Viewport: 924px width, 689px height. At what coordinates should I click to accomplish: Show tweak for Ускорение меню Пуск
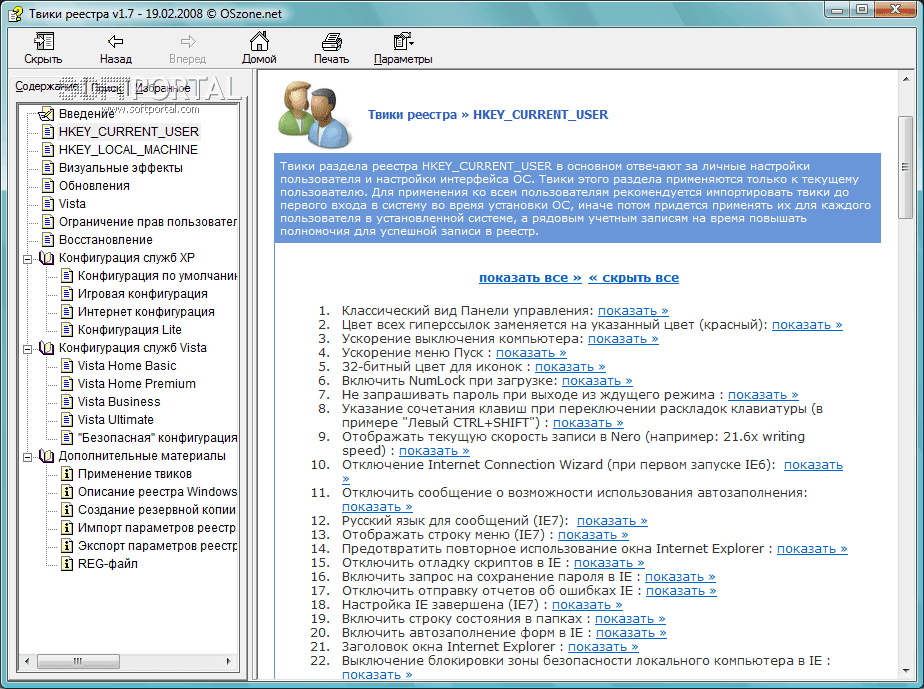531,353
